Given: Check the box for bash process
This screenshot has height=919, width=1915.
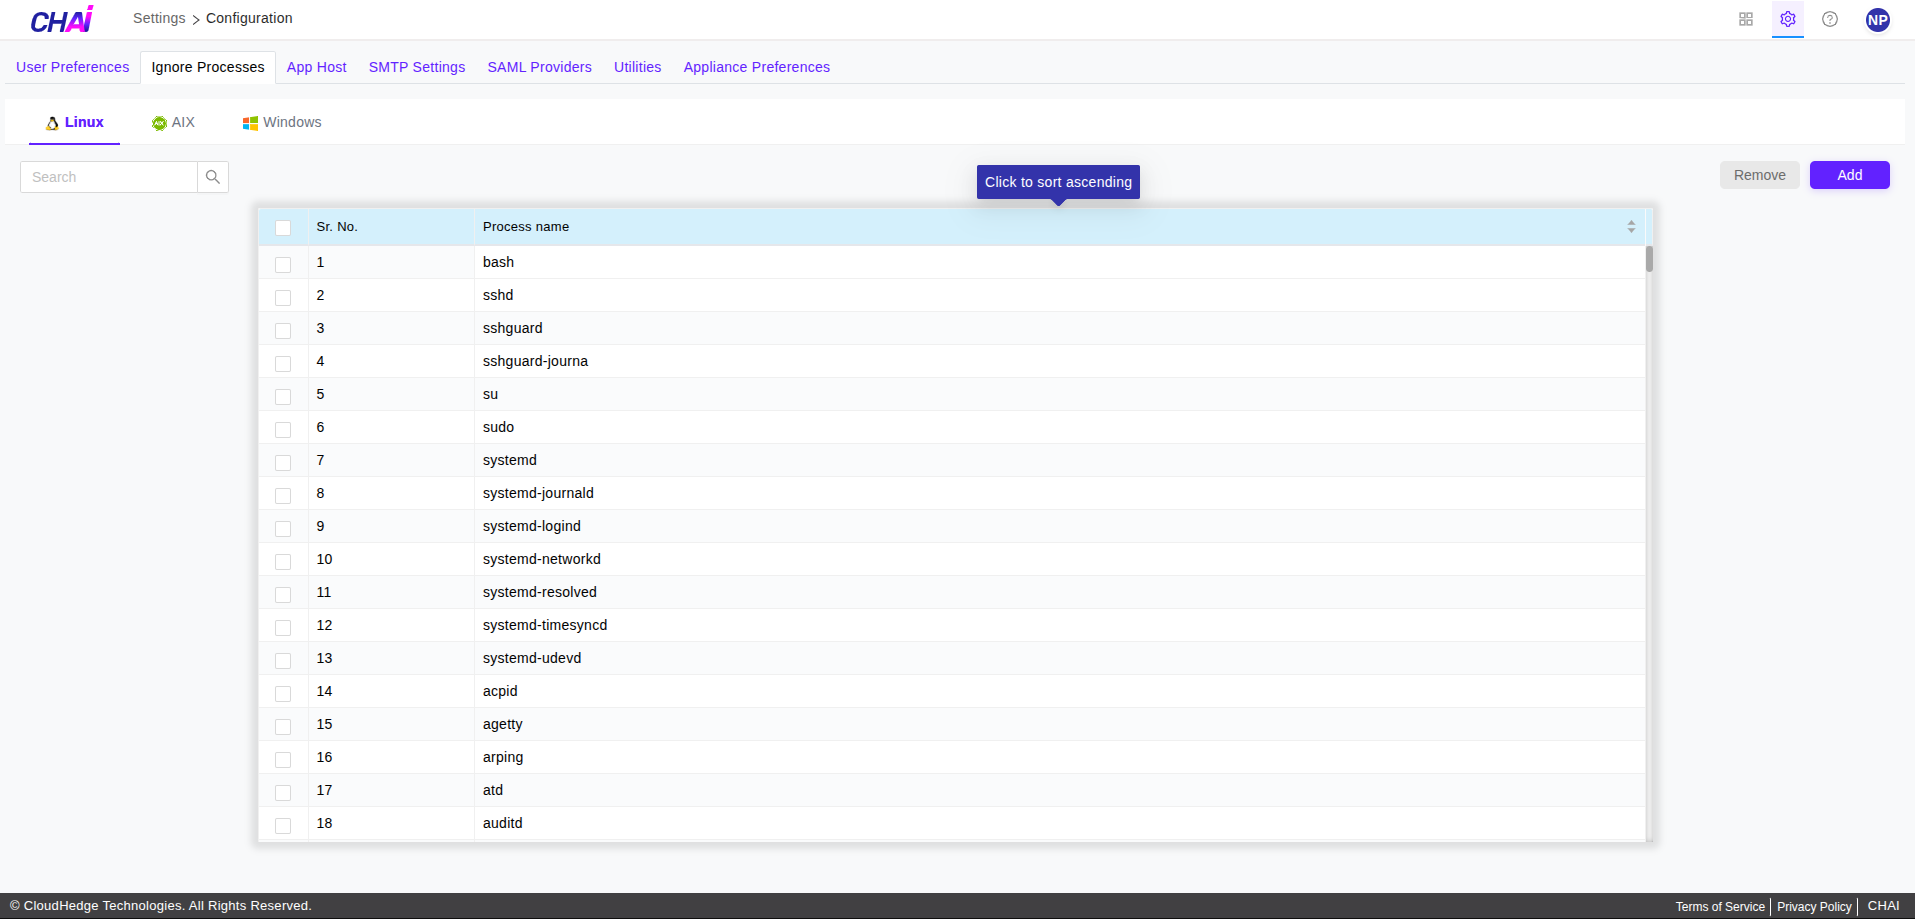Looking at the screenshot, I should tap(283, 264).
